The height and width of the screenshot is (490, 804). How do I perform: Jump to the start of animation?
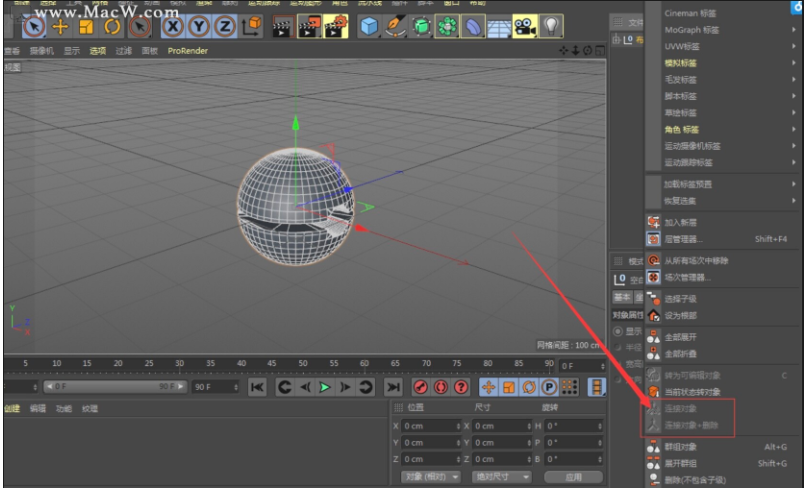[257, 387]
